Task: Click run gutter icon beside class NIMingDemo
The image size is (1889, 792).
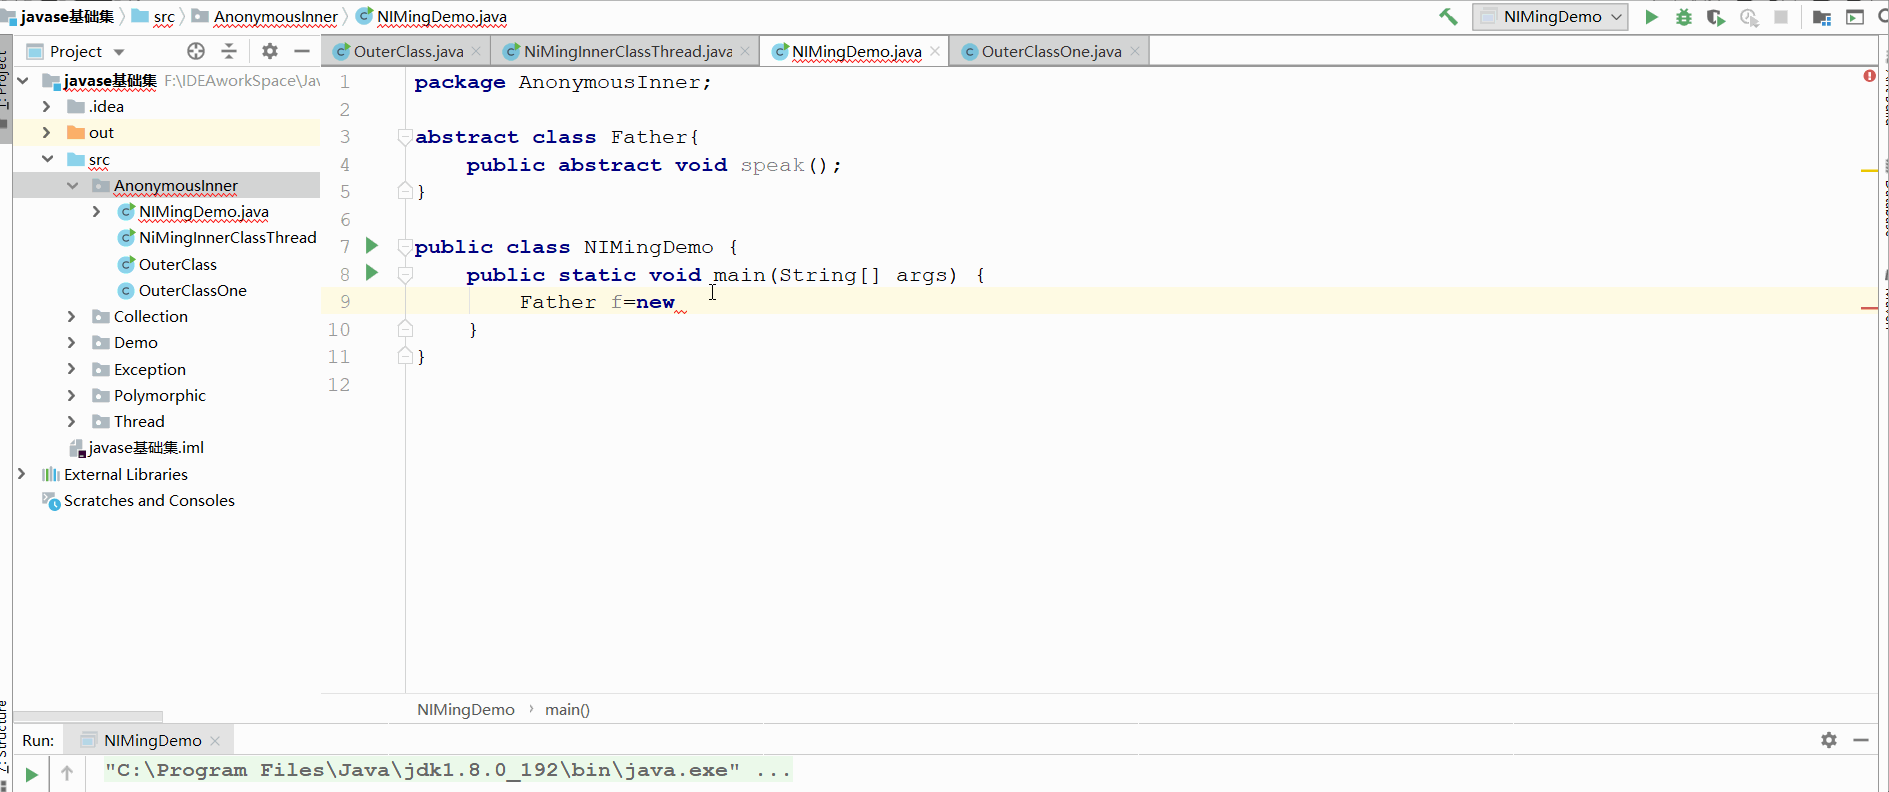Action: (372, 245)
